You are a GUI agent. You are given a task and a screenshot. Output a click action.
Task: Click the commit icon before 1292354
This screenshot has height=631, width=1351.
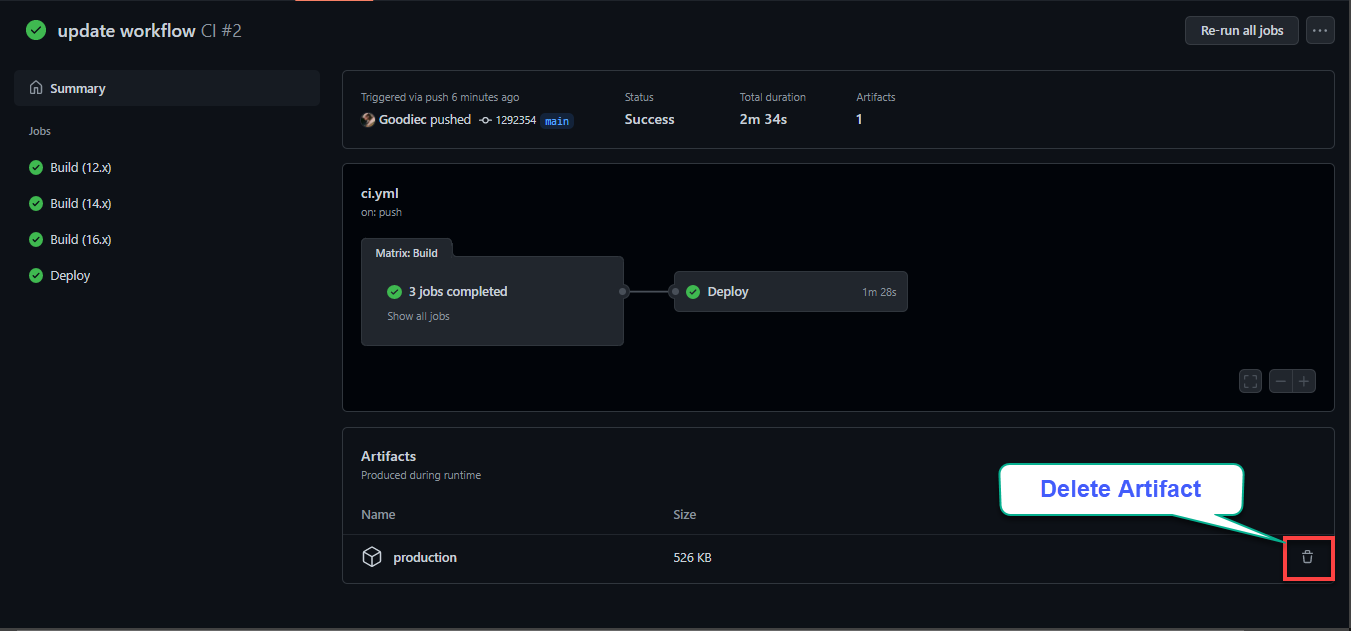(x=486, y=120)
